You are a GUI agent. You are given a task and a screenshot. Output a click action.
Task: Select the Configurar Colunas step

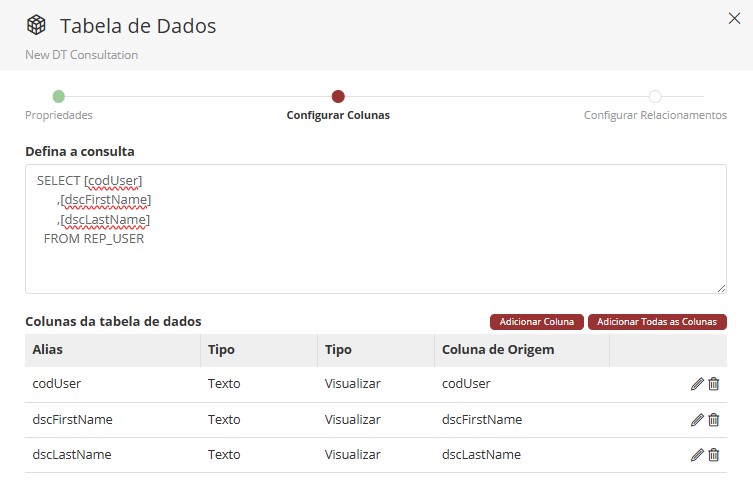coord(338,97)
